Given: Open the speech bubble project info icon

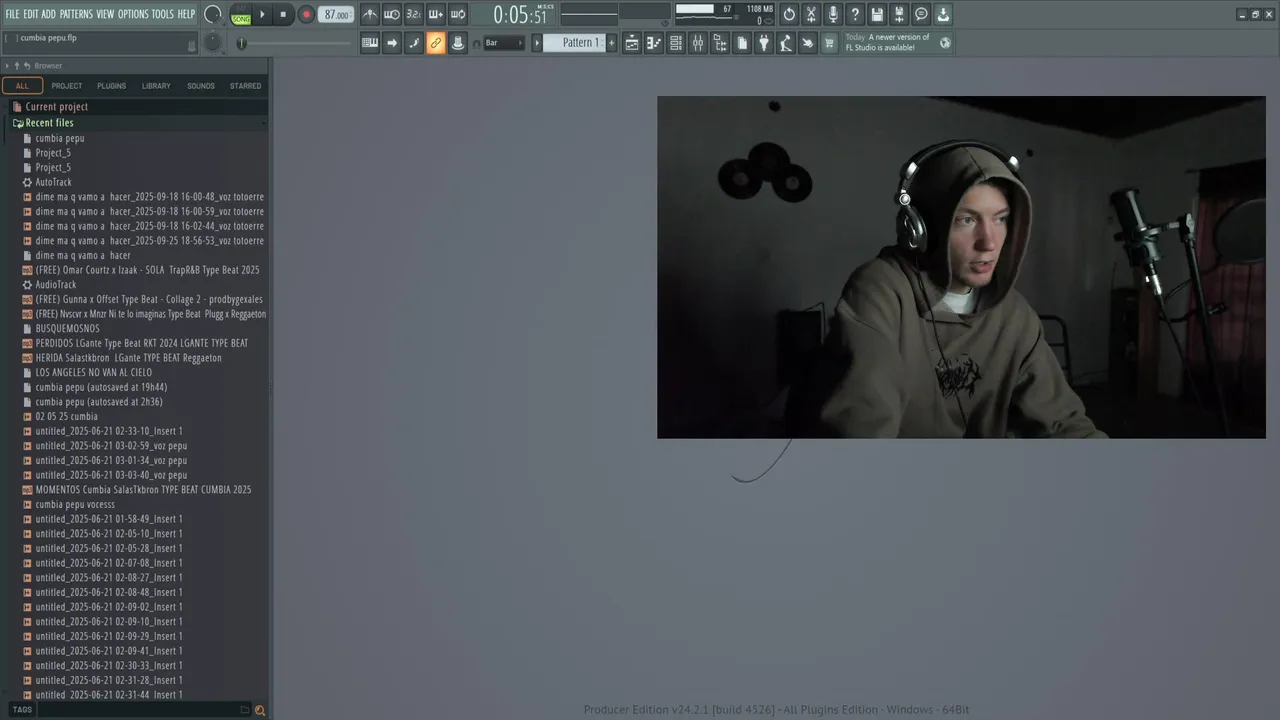Looking at the screenshot, I should click(921, 15).
